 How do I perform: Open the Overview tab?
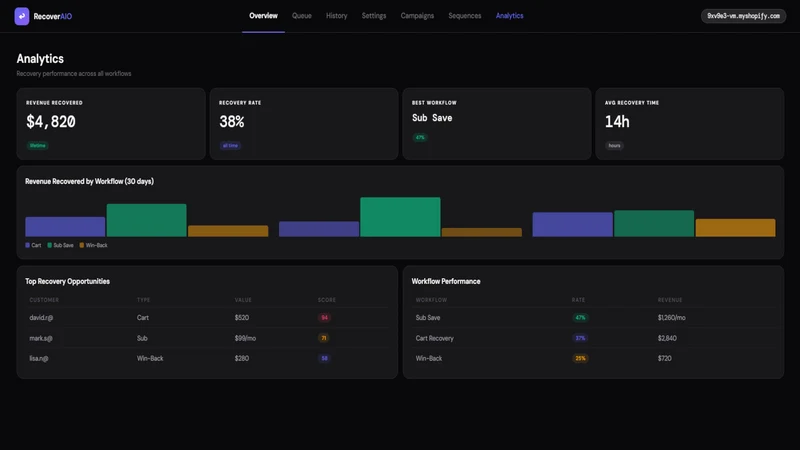pos(263,16)
